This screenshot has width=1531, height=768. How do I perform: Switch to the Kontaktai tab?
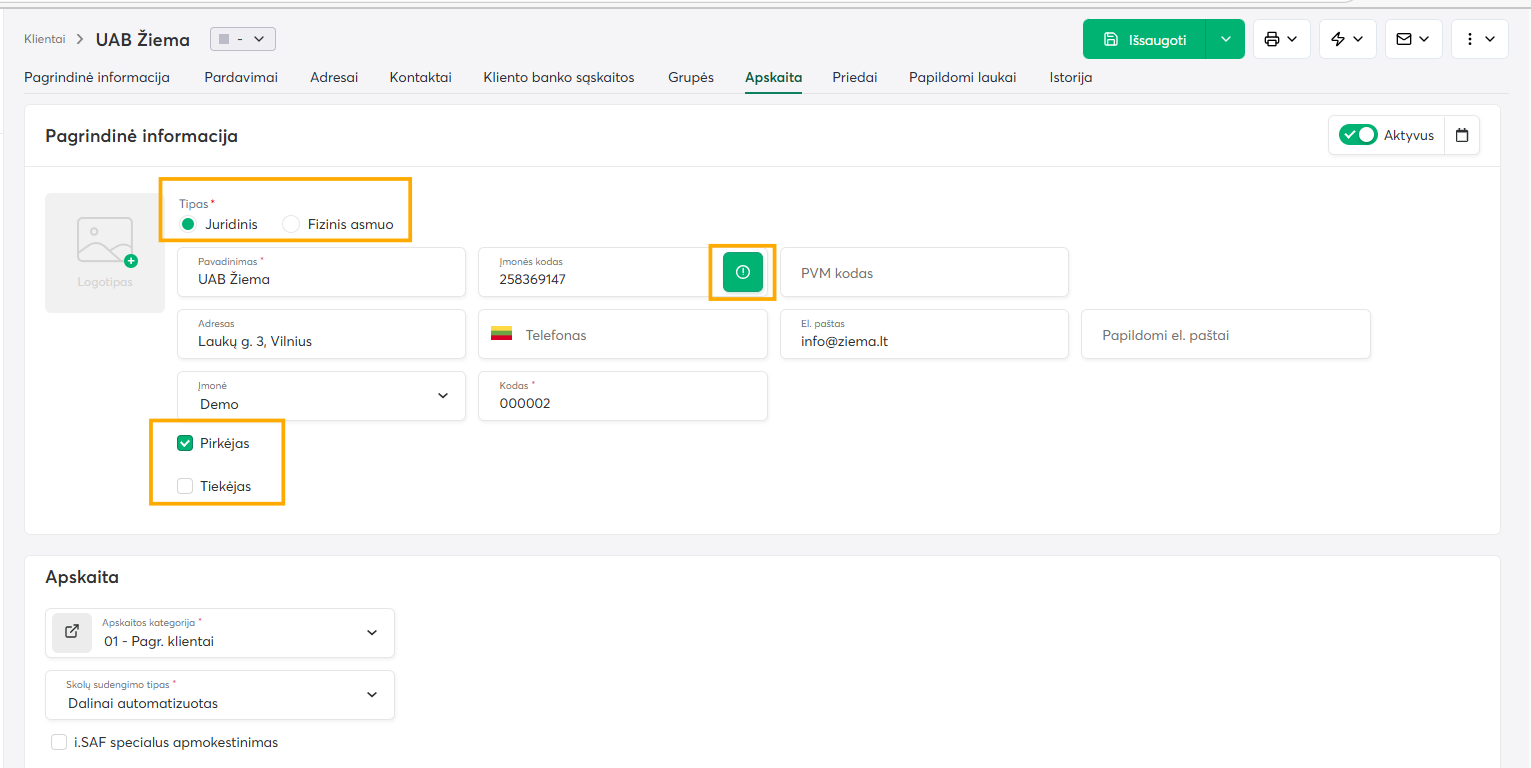420,77
